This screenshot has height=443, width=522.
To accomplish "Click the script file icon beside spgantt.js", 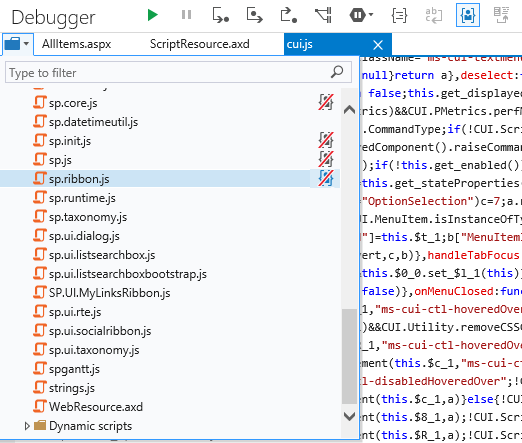I will click(39, 368).
